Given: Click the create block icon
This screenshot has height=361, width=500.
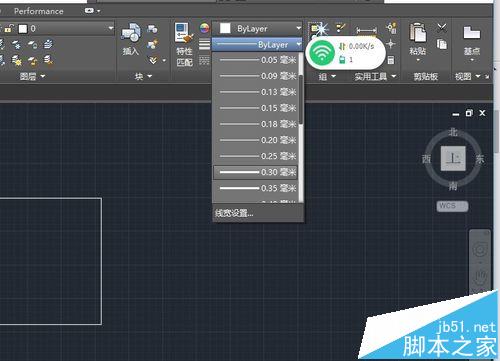Looking at the screenshot, I should [152, 29].
